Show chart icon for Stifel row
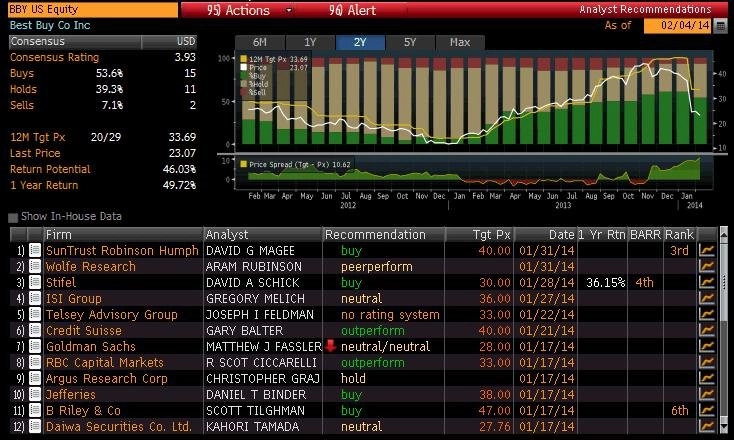Screen dimensions: 734x440 (x=707, y=282)
